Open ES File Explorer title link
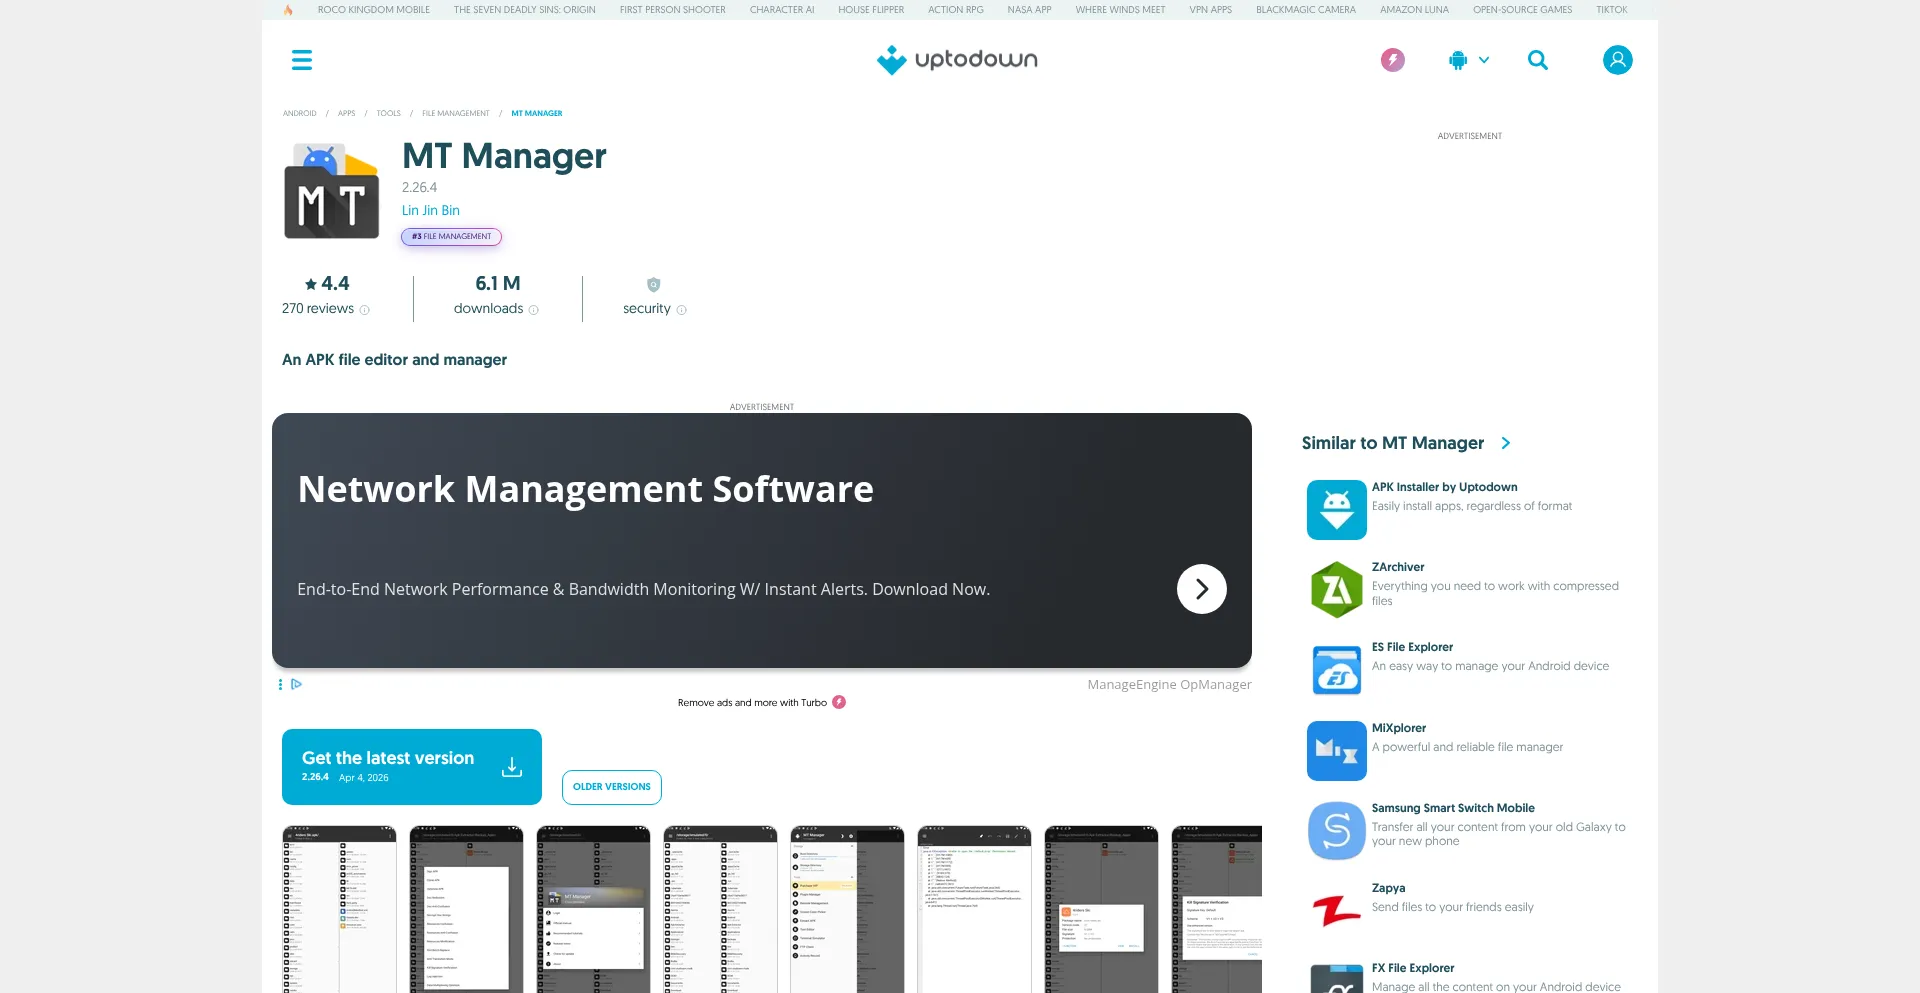The height and width of the screenshot is (993, 1920). [x=1413, y=647]
